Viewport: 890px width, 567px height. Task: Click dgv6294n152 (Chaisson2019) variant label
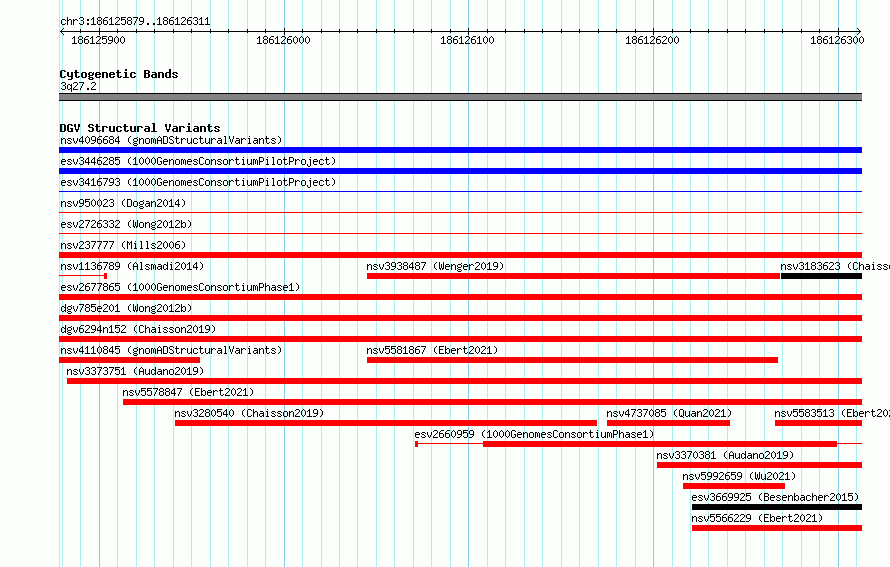tap(138, 329)
